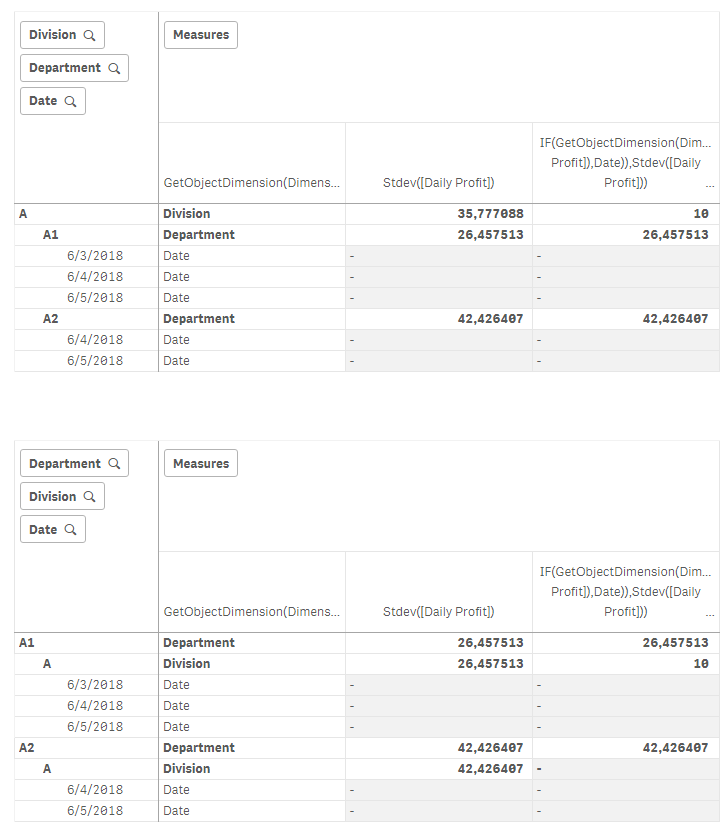Open search on the lower table's Division dimension
Viewport: 728px width, 839px height.
(x=89, y=497)
